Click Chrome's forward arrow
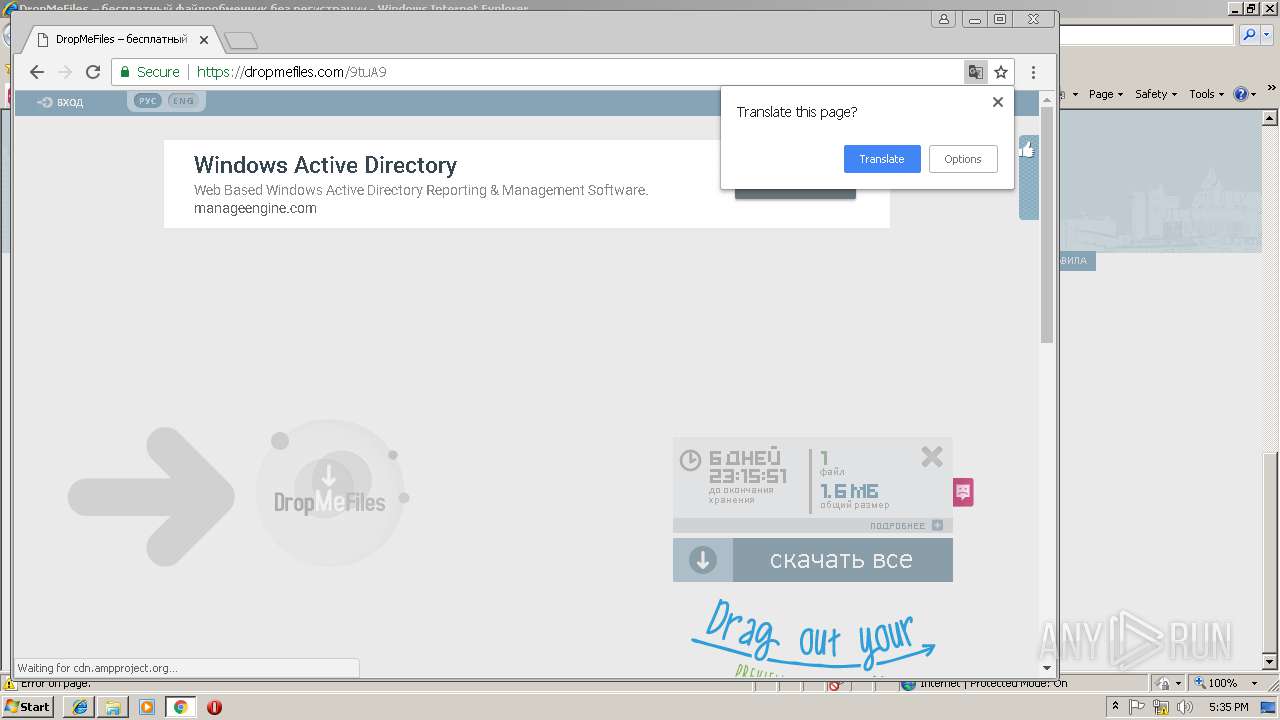Image resolution: width=1280 pixels, height=720 pixels. 65,72
